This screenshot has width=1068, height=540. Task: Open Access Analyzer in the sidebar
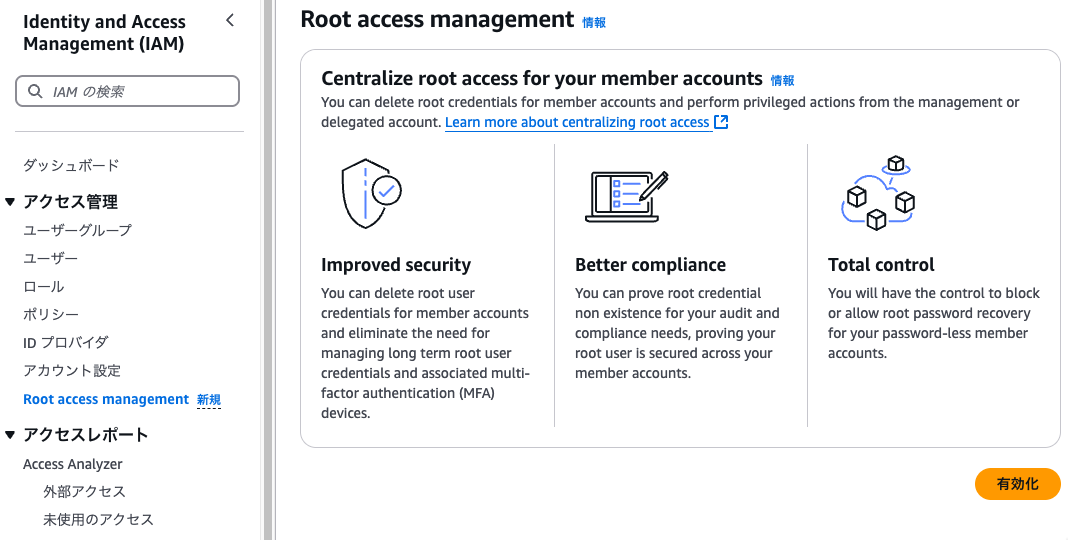[73, 464]
